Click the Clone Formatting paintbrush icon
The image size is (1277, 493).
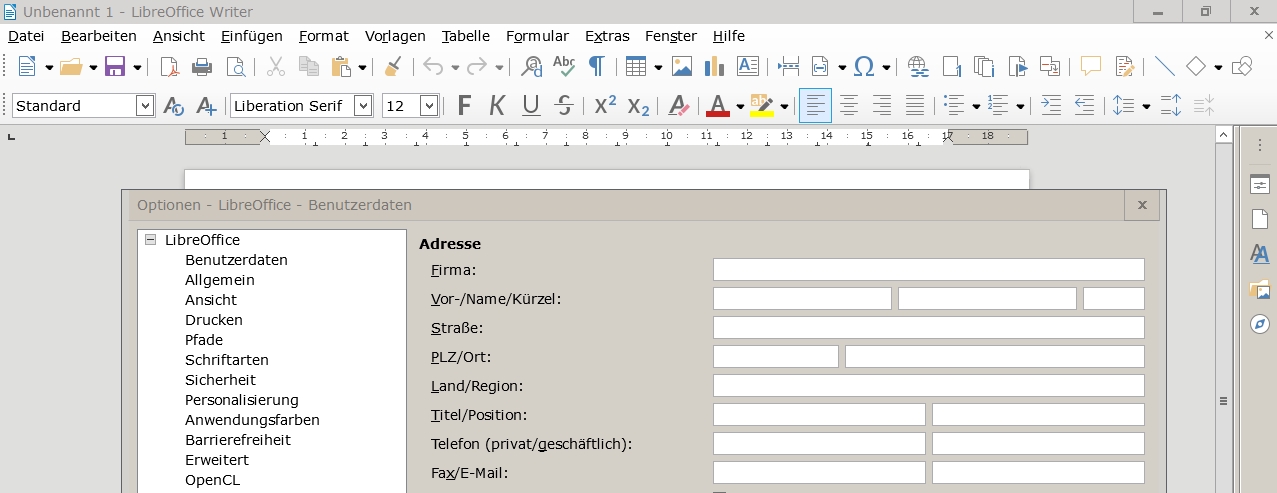393,67
